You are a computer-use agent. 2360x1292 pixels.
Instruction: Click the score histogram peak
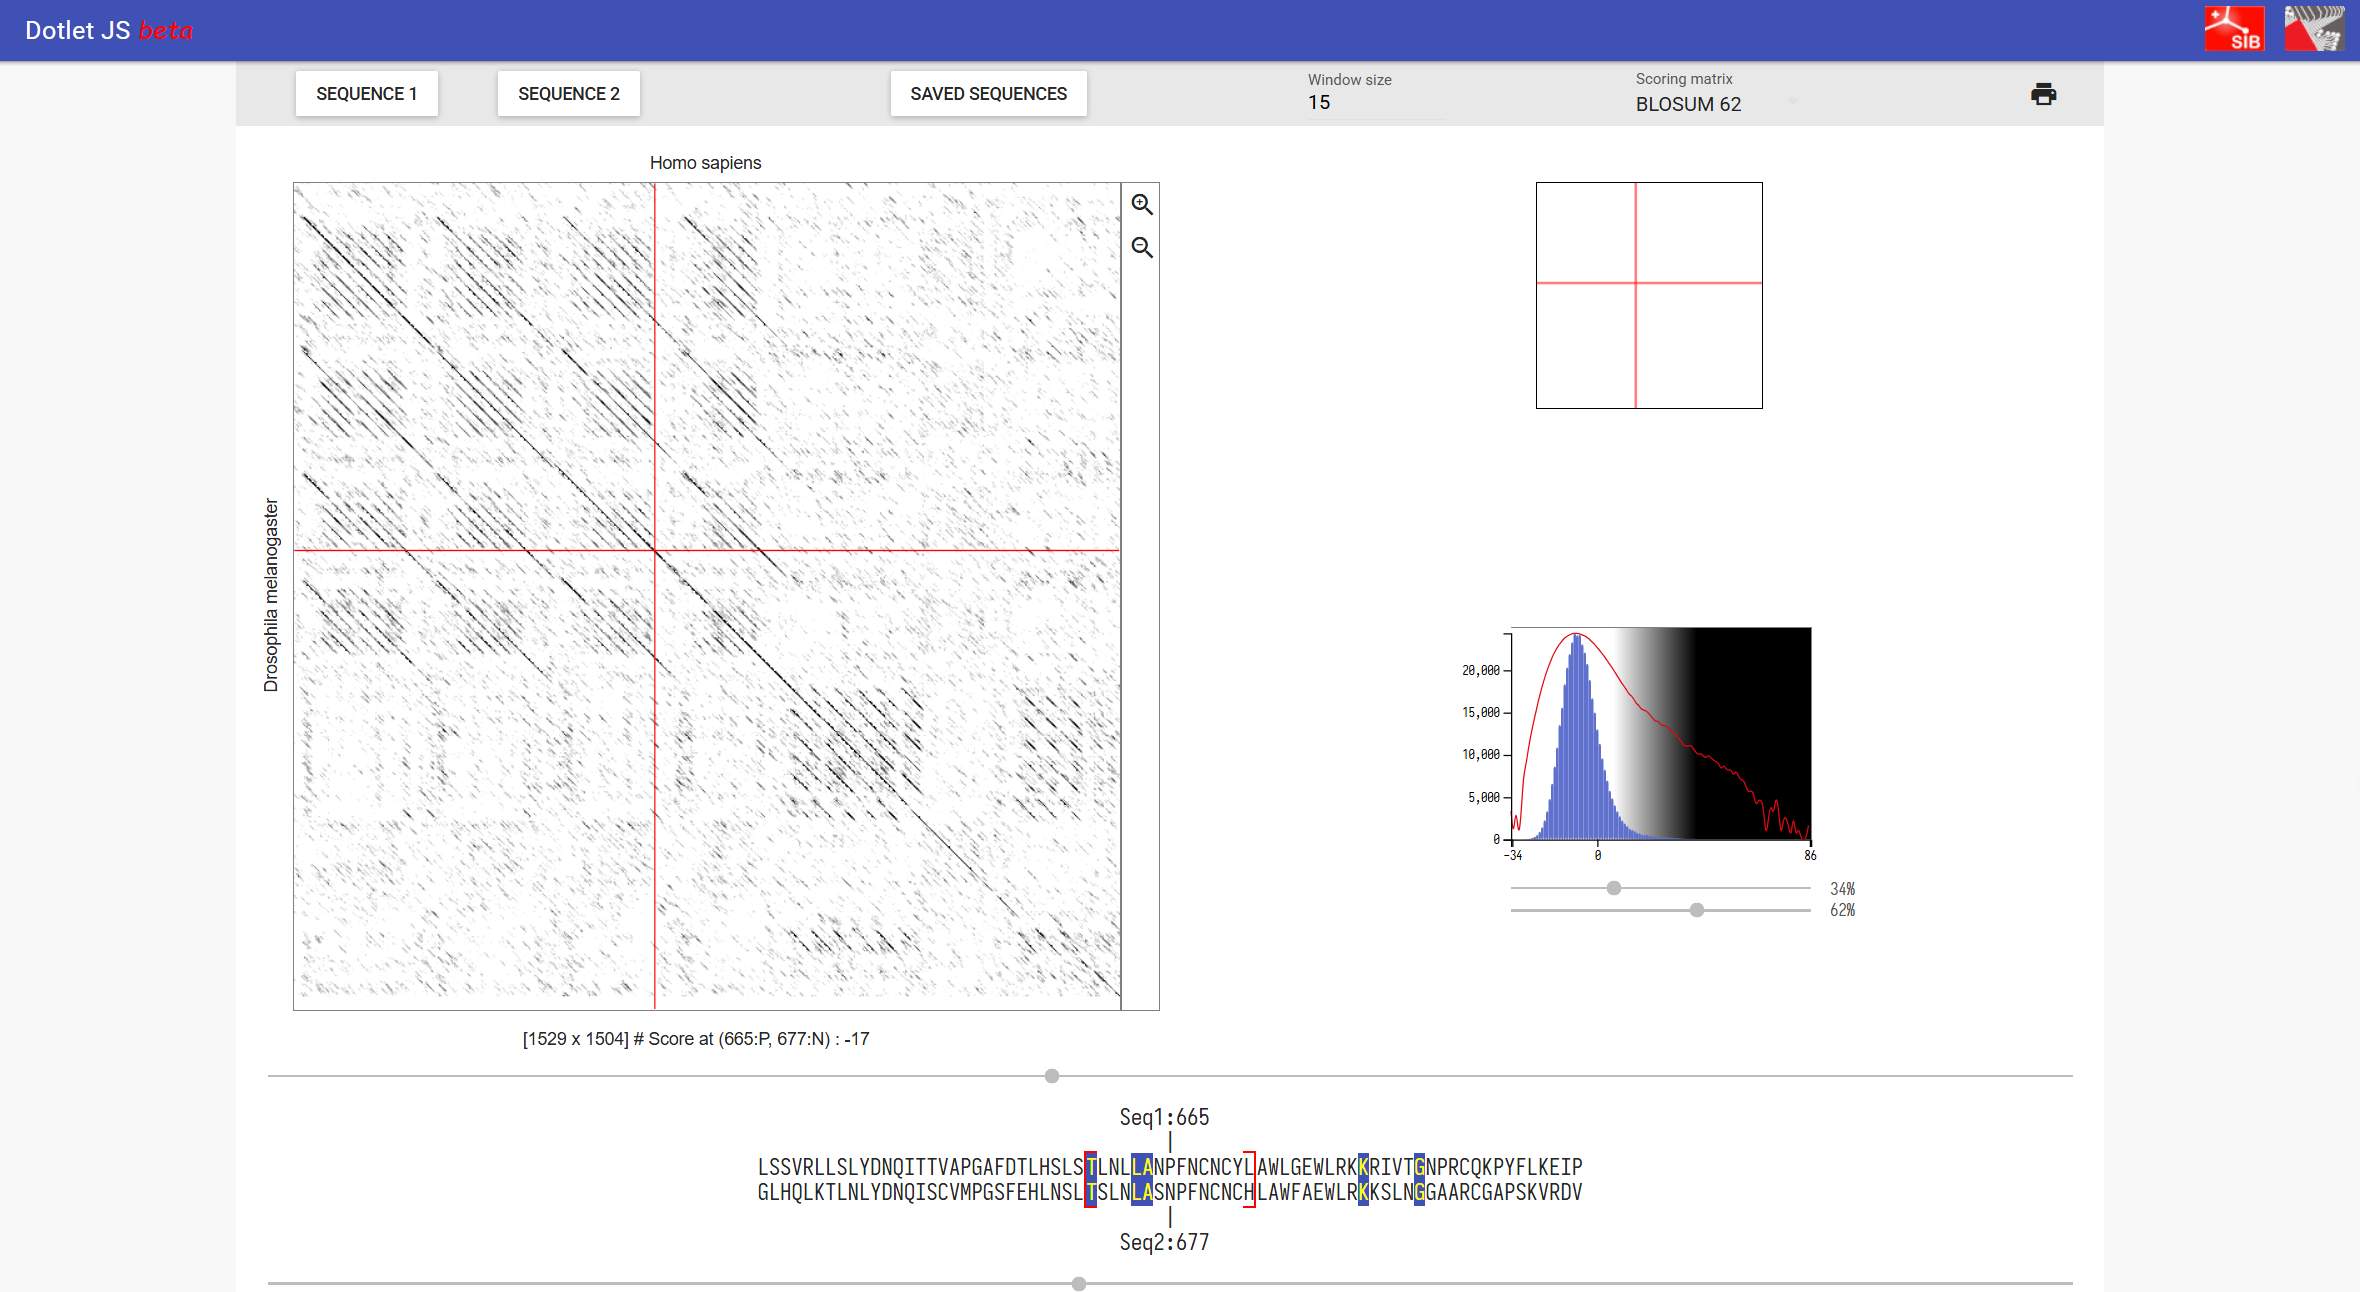pyautogui.click(x=1577, y=640)
